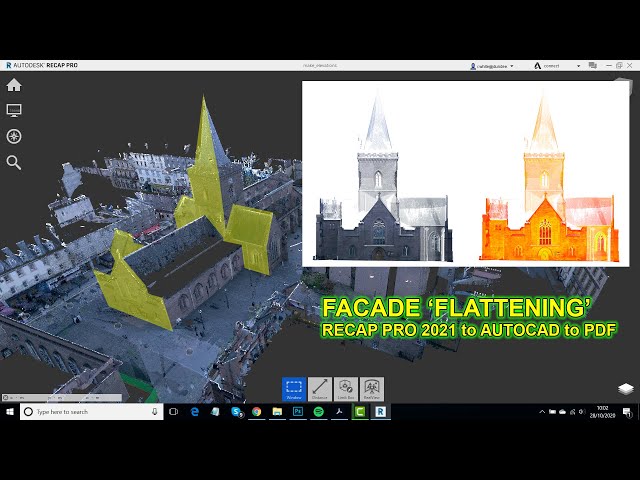Click the volume icon in system tray
Image resolution: width=640 pixels, height=480 pixels.
click(582, 412)
